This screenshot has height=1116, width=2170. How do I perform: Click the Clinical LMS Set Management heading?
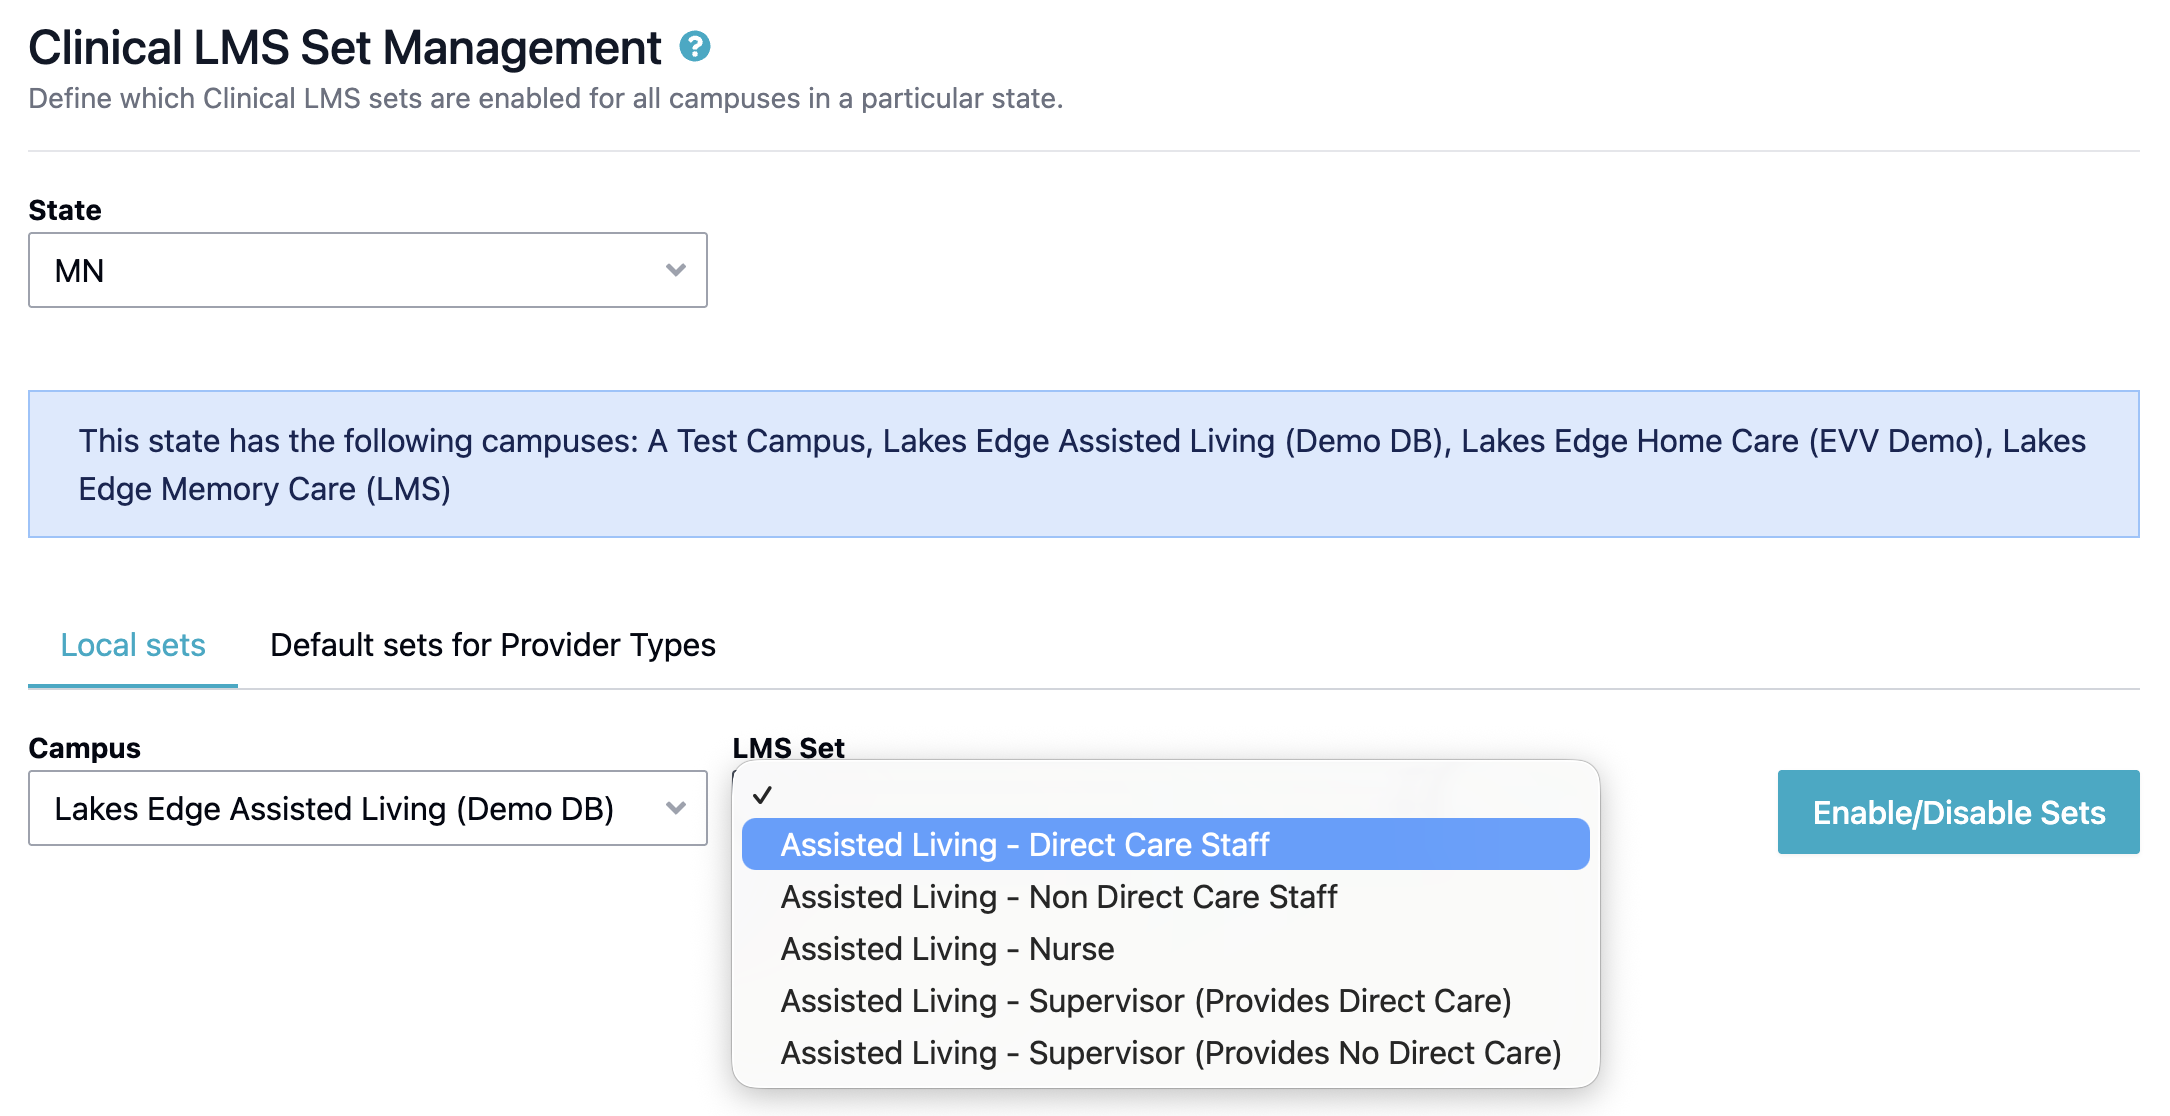pyautogui.click(x=345, y=48)
